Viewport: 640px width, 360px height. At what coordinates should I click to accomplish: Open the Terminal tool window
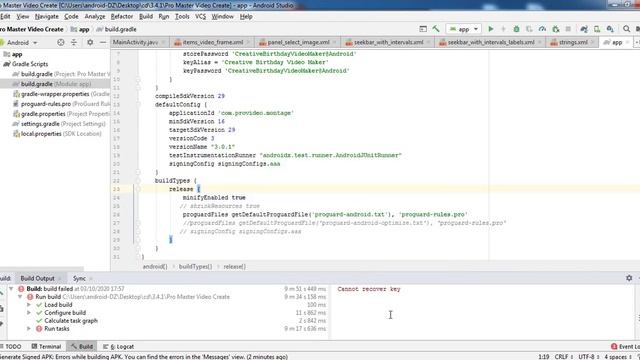[46, 347]
